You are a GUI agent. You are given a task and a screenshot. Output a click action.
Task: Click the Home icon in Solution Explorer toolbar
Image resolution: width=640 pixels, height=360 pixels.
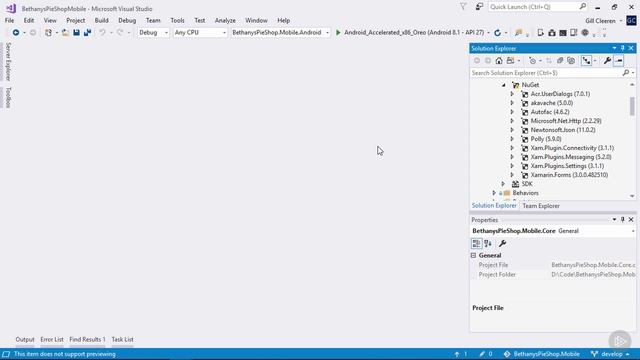499,61
